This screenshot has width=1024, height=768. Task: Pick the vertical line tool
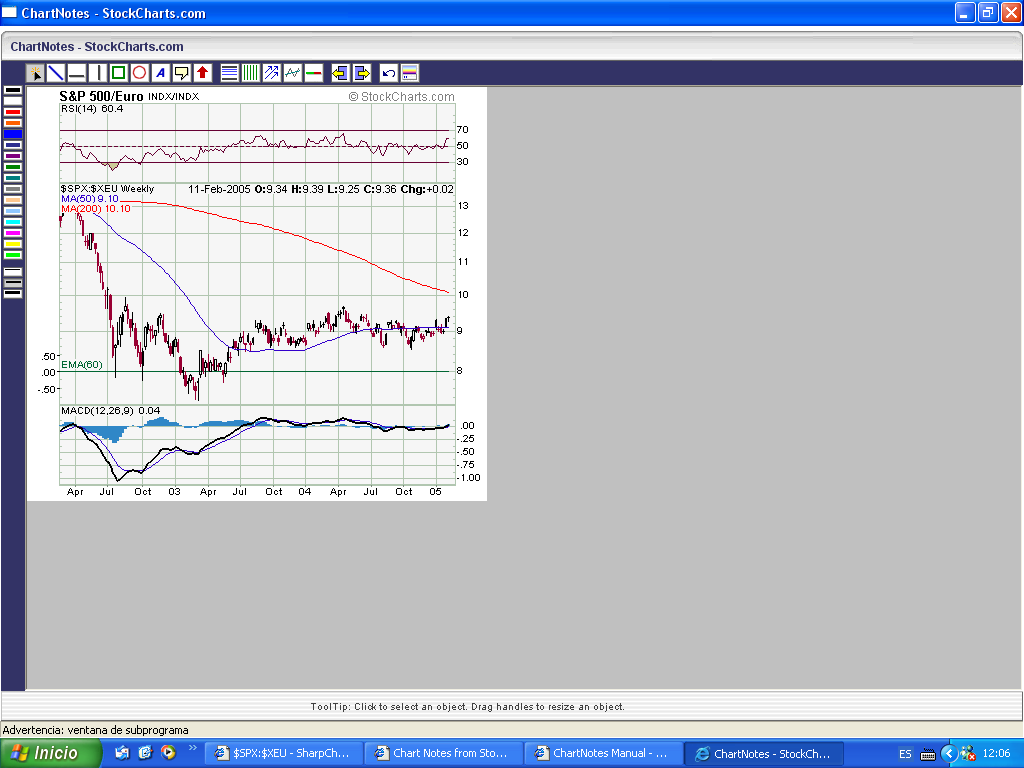97,73
